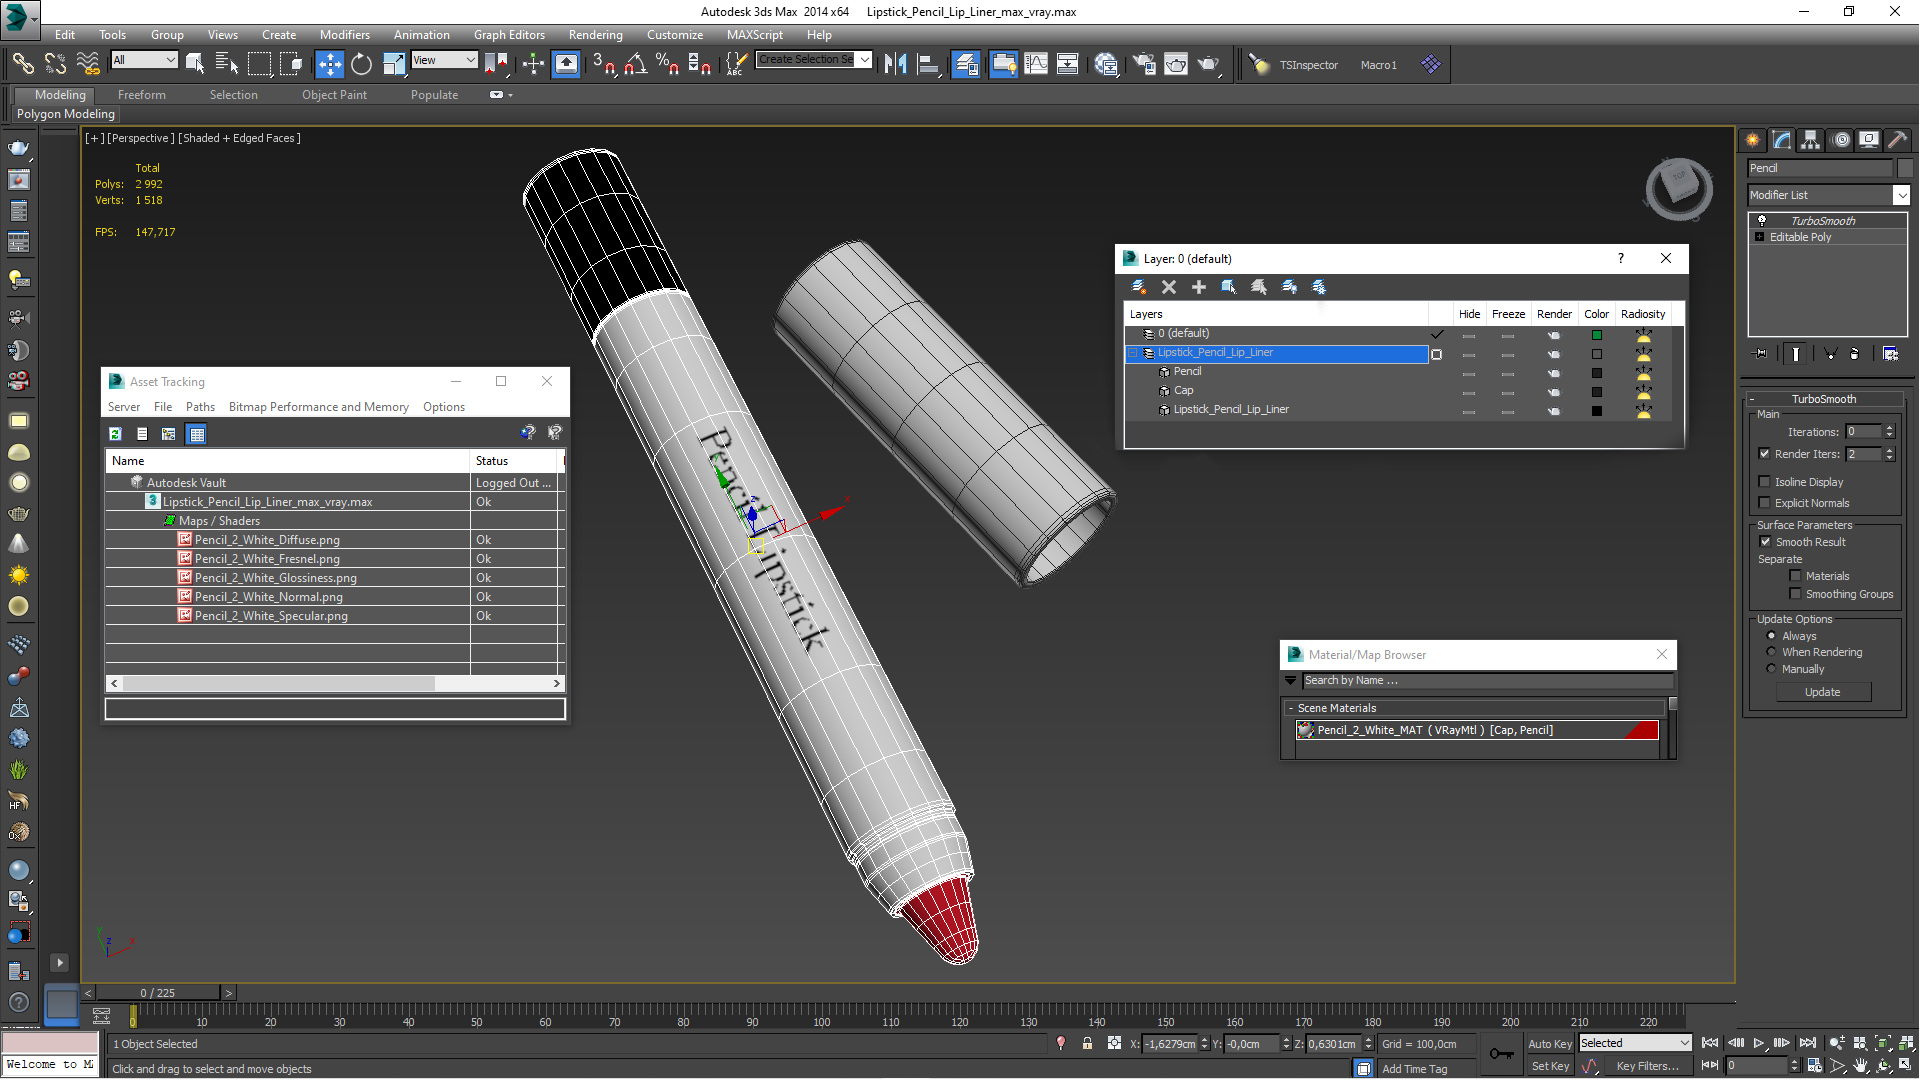Screen dimensions: 1920x1080
Task: Click the Maximize Viewport toggle icon
Action: coord(1907,1066)
